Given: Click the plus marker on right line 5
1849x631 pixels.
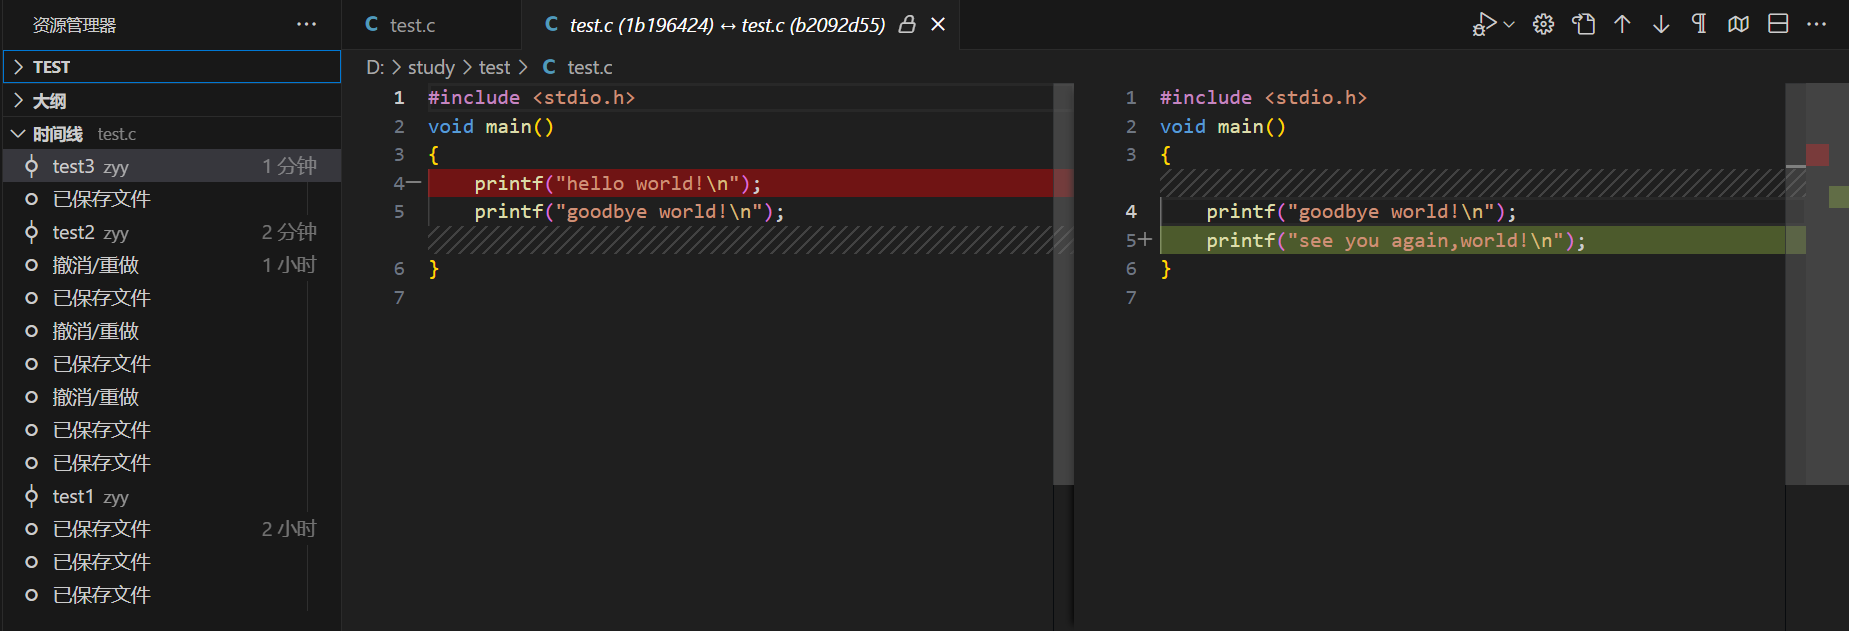Looking at the screenshot, I should click(1145, 240).
